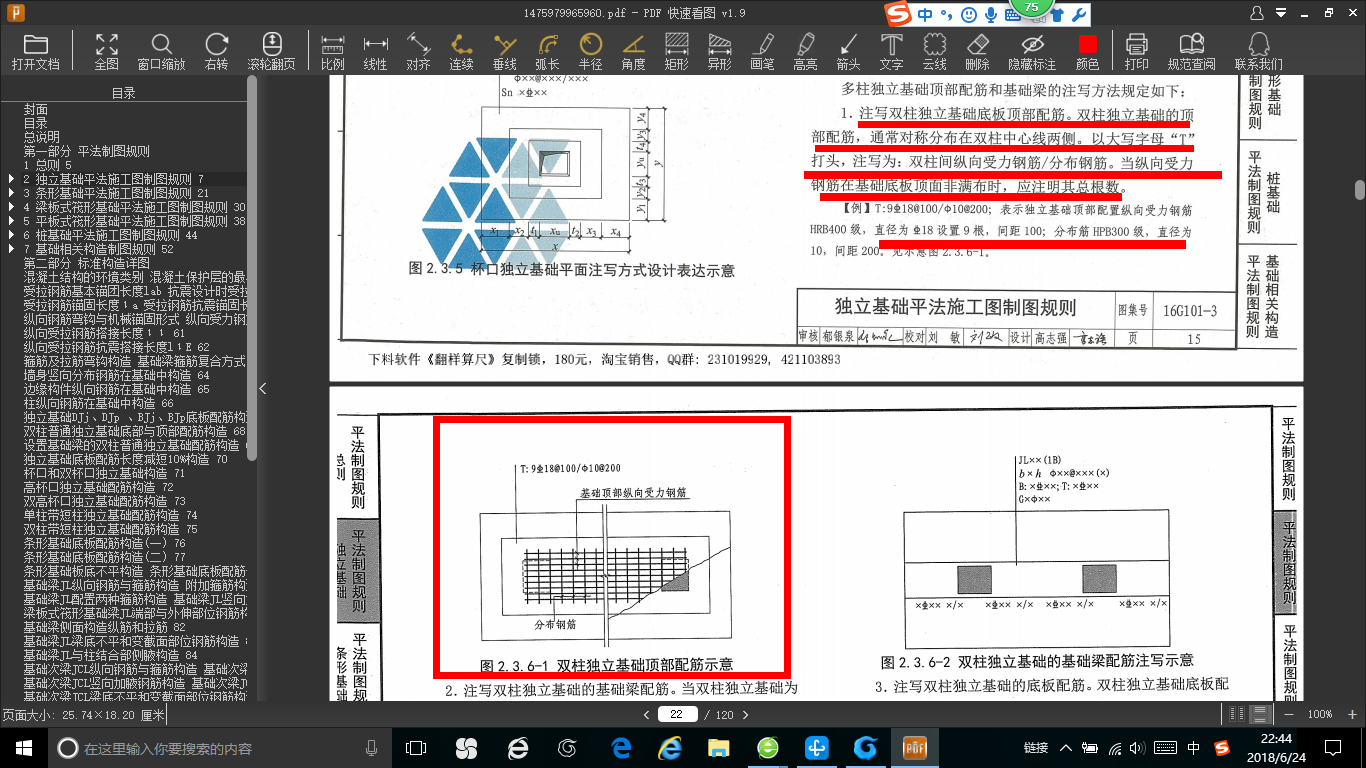Choose the 云线 cloud line tool
Screen dimensions: 1366x768
click(x=934, y=51)
